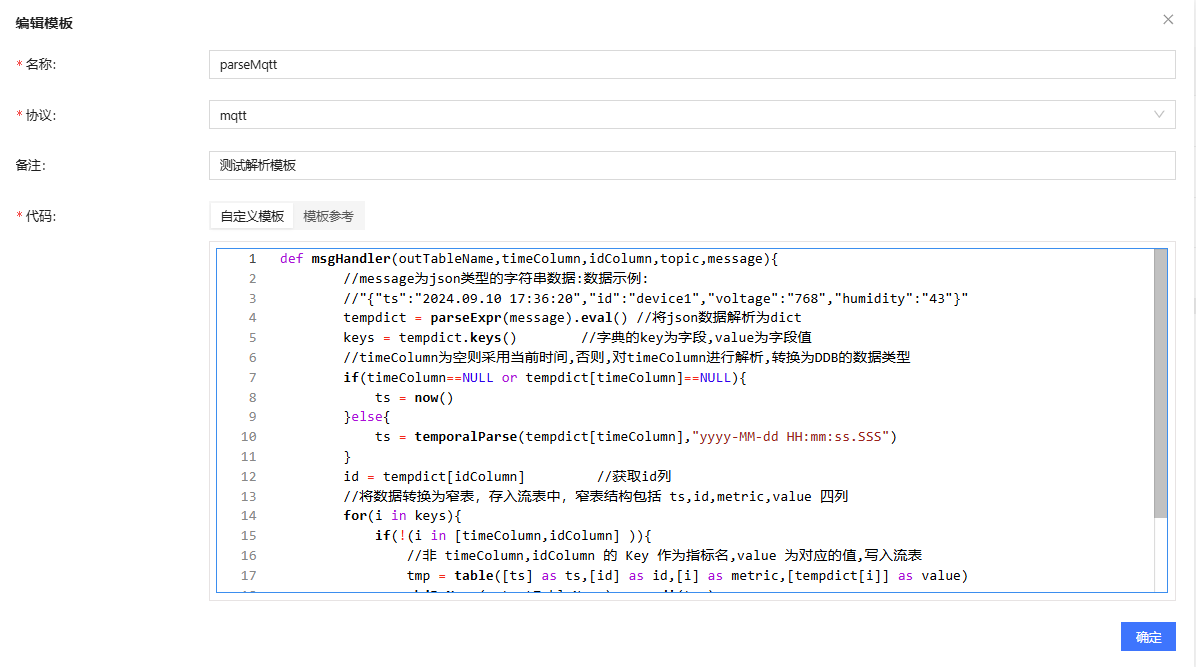Click code line 1 def msgHandler
1196x667 pixels.
pos(529,259)
